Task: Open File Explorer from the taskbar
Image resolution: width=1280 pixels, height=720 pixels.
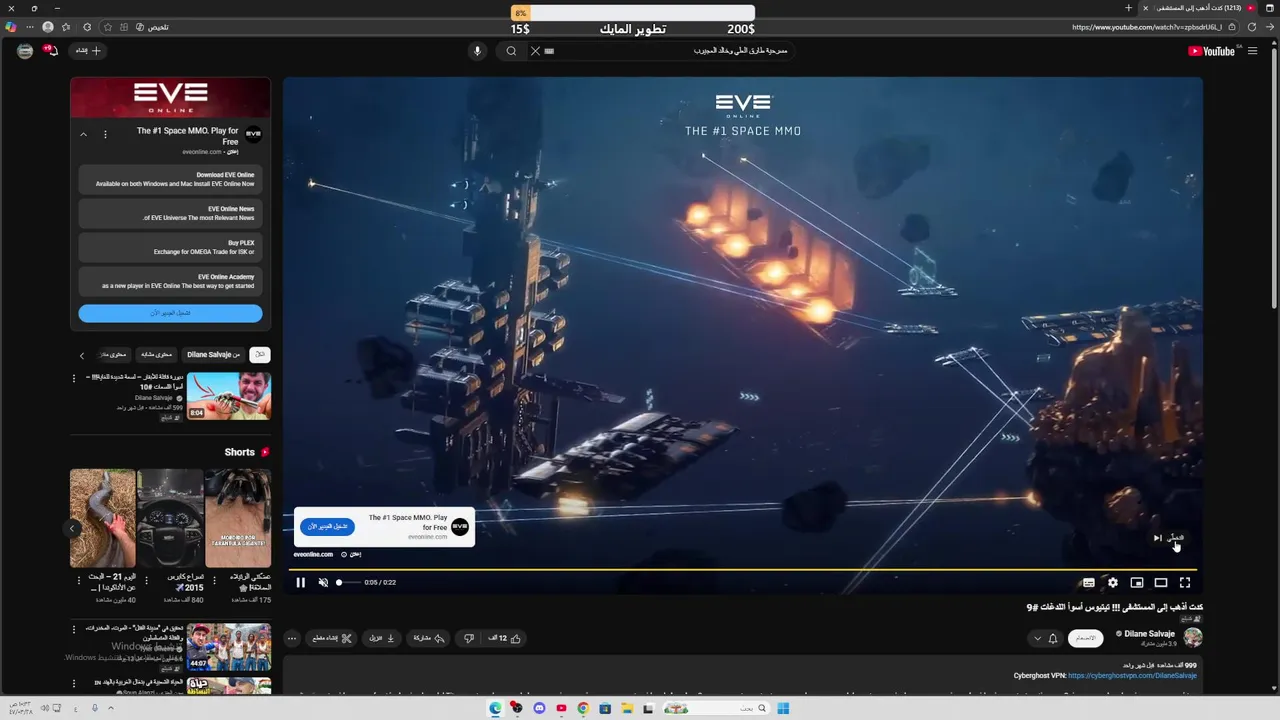Action: click(627, 708)
